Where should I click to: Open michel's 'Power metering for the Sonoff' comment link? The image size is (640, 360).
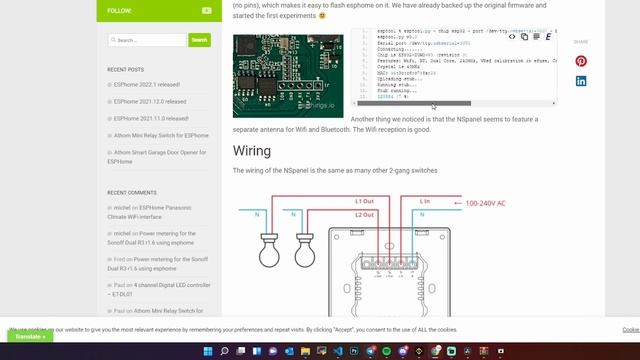[x=151, y=238]
